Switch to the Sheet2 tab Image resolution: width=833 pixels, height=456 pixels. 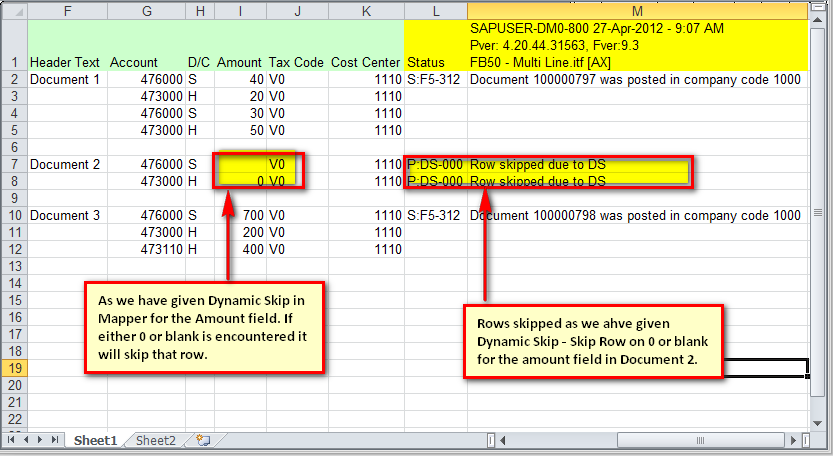(156, 440)
